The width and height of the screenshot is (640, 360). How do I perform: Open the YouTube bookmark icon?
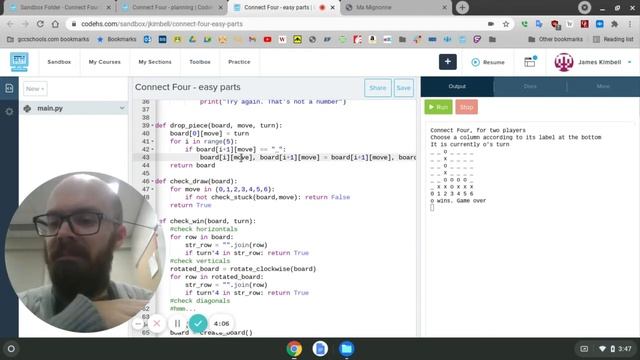267,40
